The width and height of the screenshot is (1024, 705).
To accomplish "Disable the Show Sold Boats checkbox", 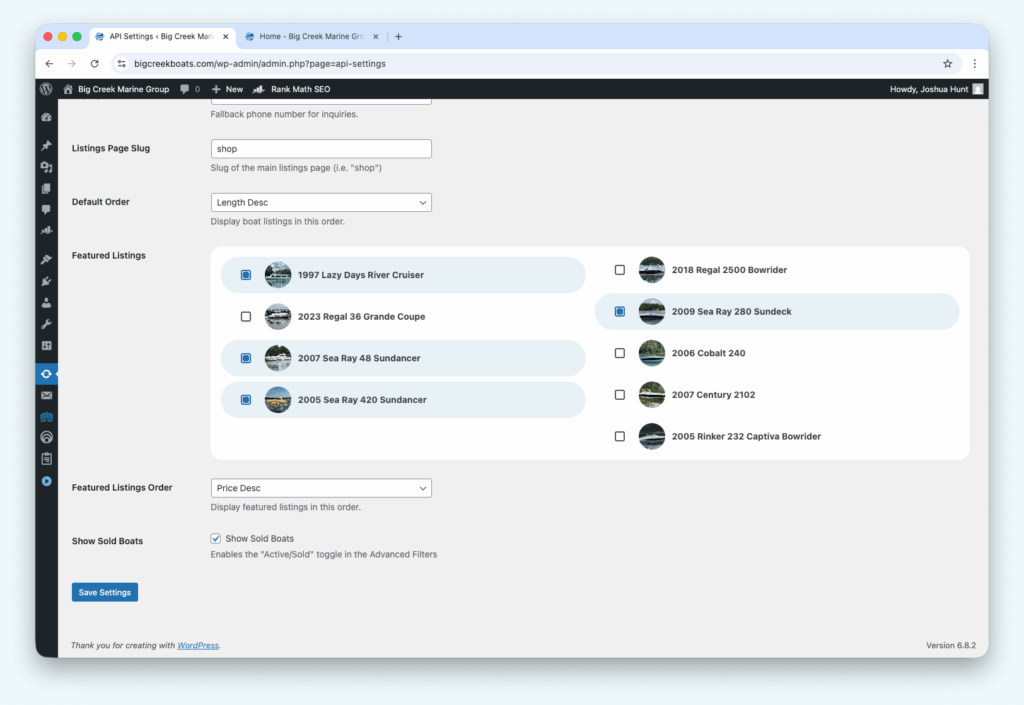I will pyautogui.click(x=216, y=539).
